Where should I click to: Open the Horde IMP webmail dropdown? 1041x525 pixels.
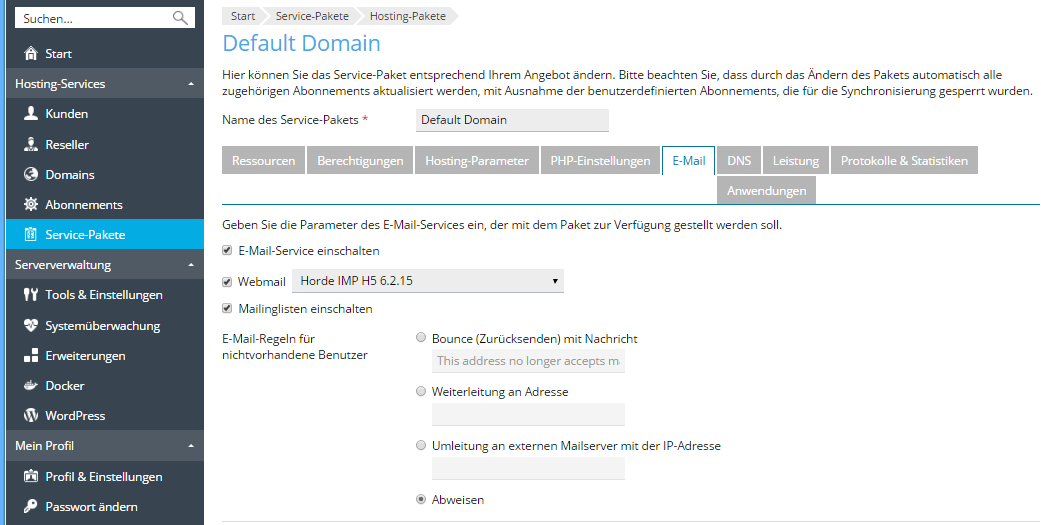[428, 281]
